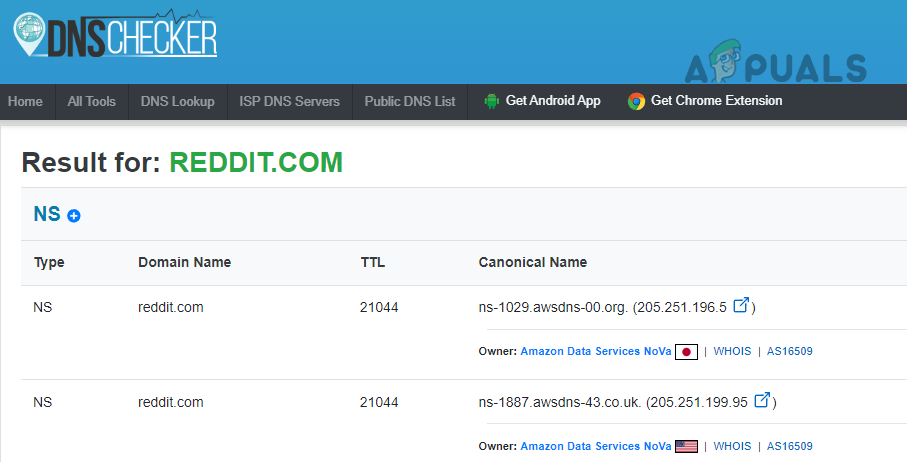Open ISP DNS Servers page

click(289, 101)
